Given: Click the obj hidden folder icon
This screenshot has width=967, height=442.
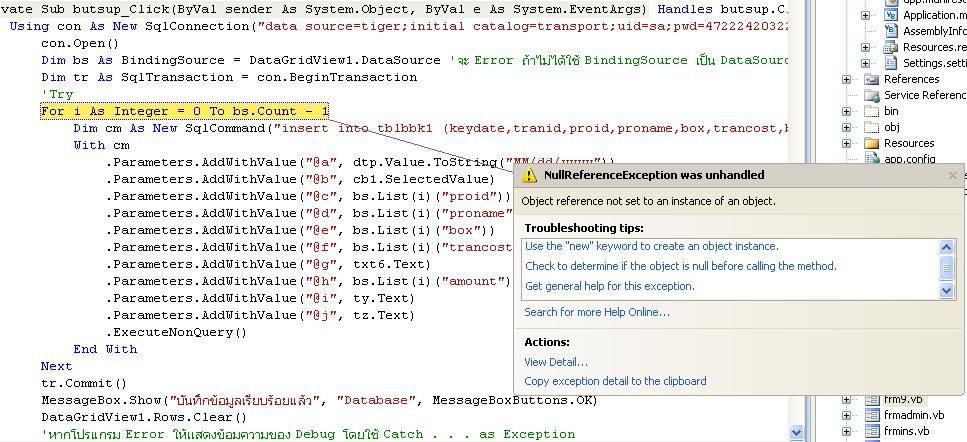Looking at the screenshot, I should coord(871,127).
